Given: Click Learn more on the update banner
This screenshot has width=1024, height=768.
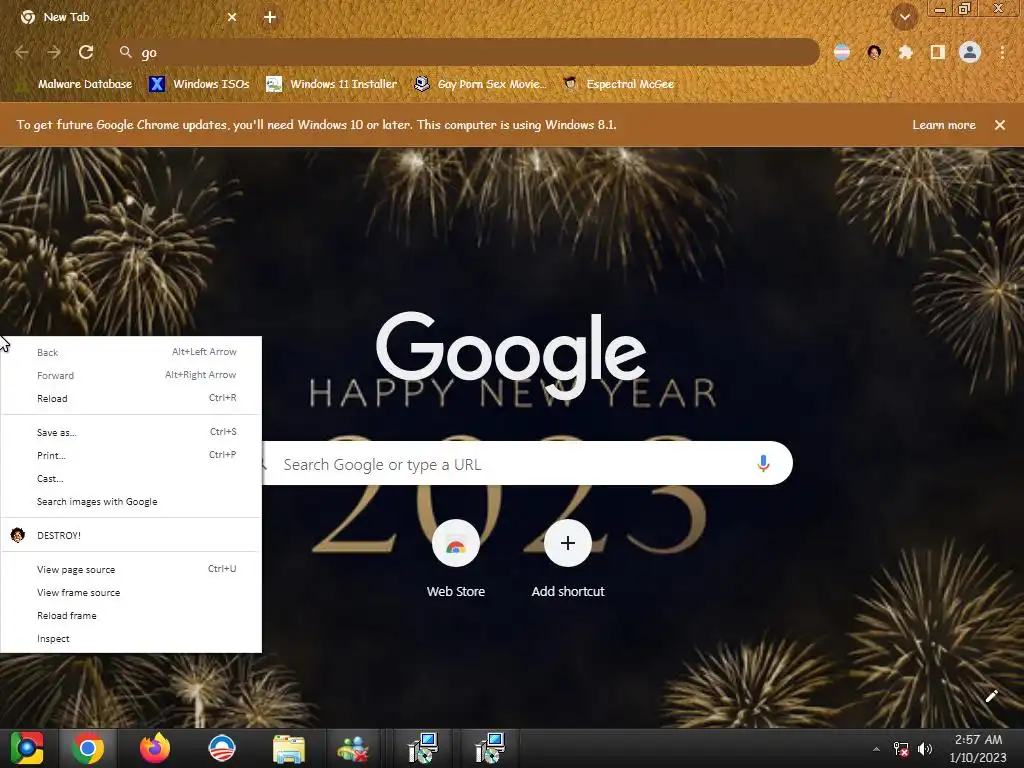Looking at the screenshot, I should point(944,125).
